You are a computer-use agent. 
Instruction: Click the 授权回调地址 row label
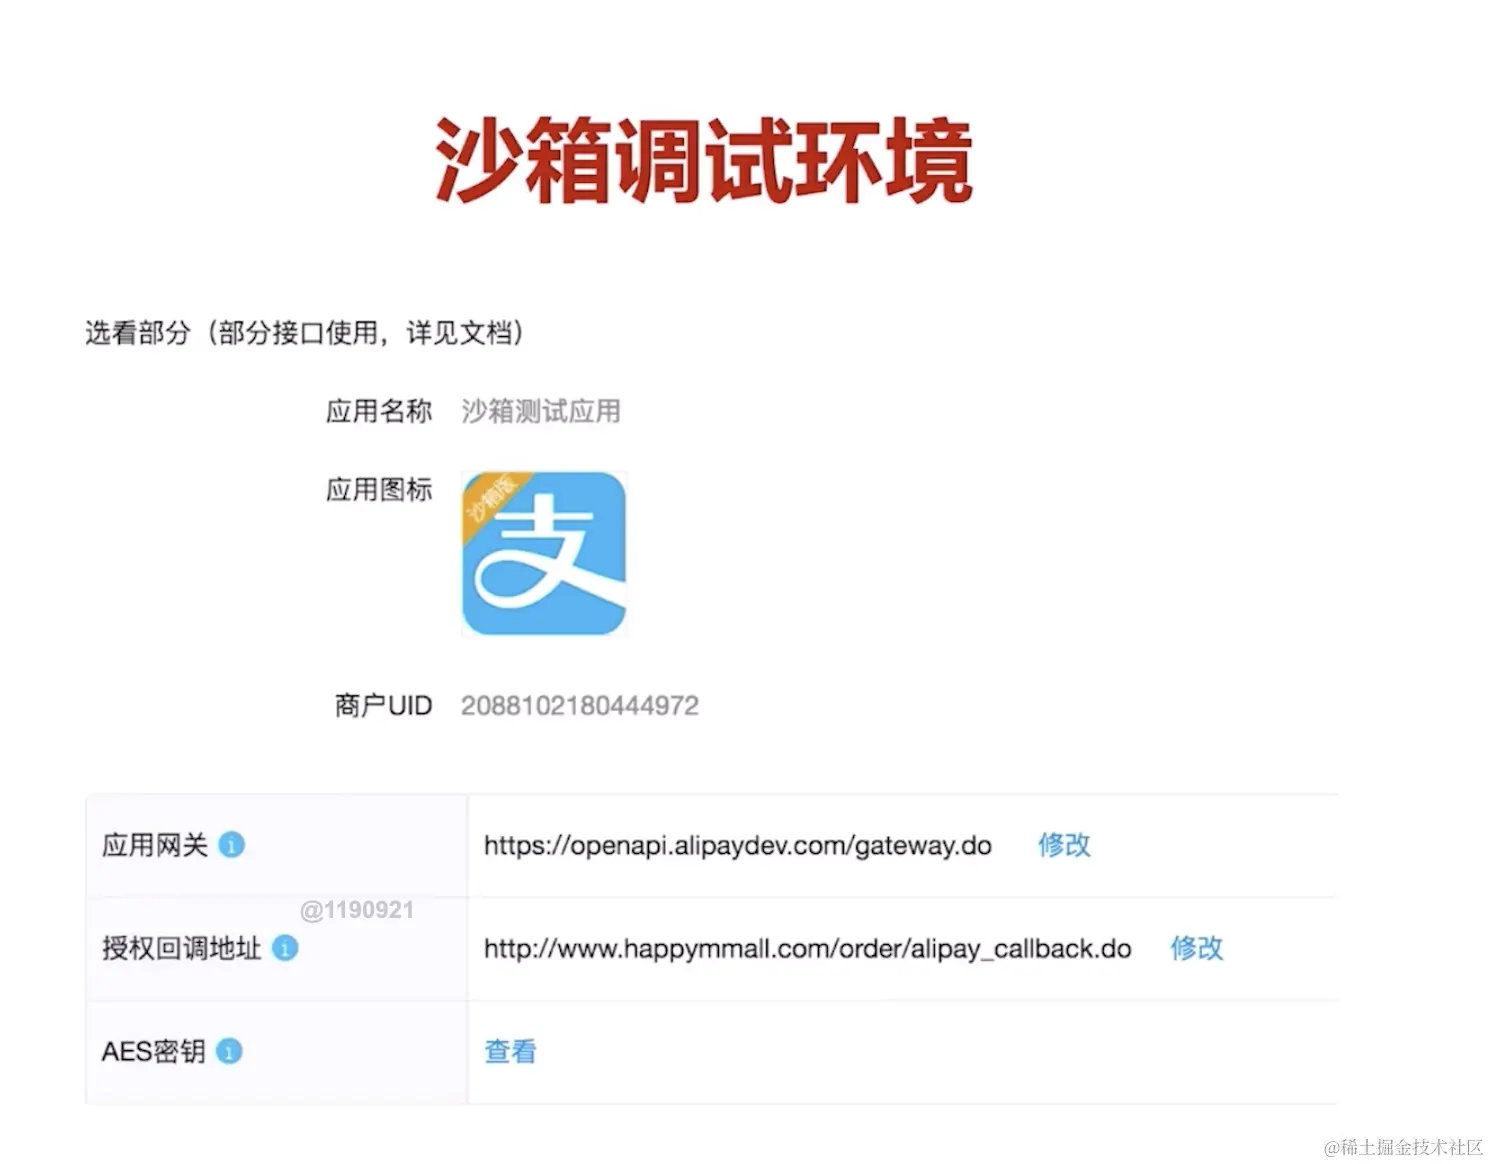tap(182, 948)
